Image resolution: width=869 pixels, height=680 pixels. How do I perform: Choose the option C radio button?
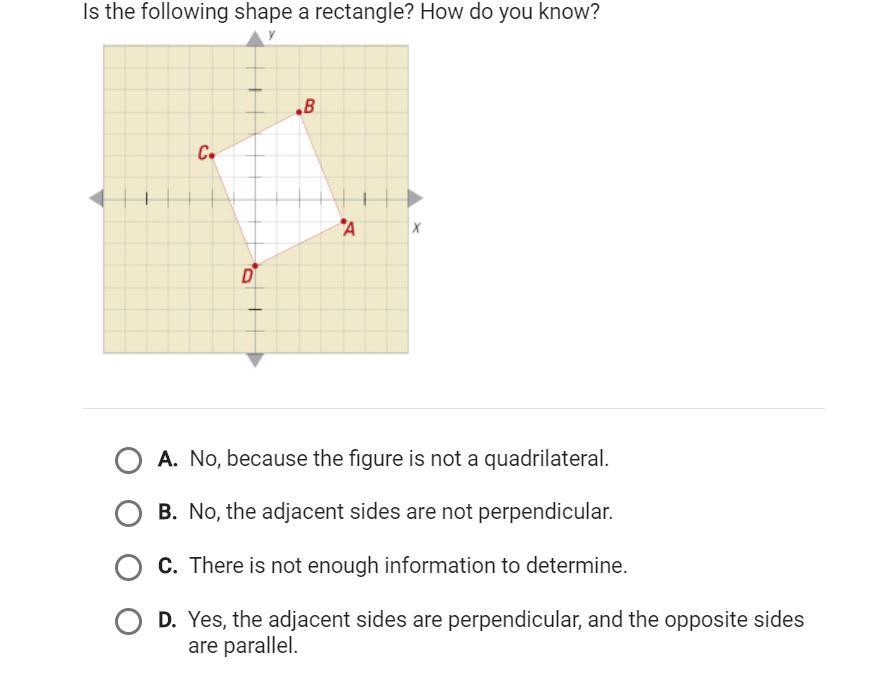[x=128, y=567]
